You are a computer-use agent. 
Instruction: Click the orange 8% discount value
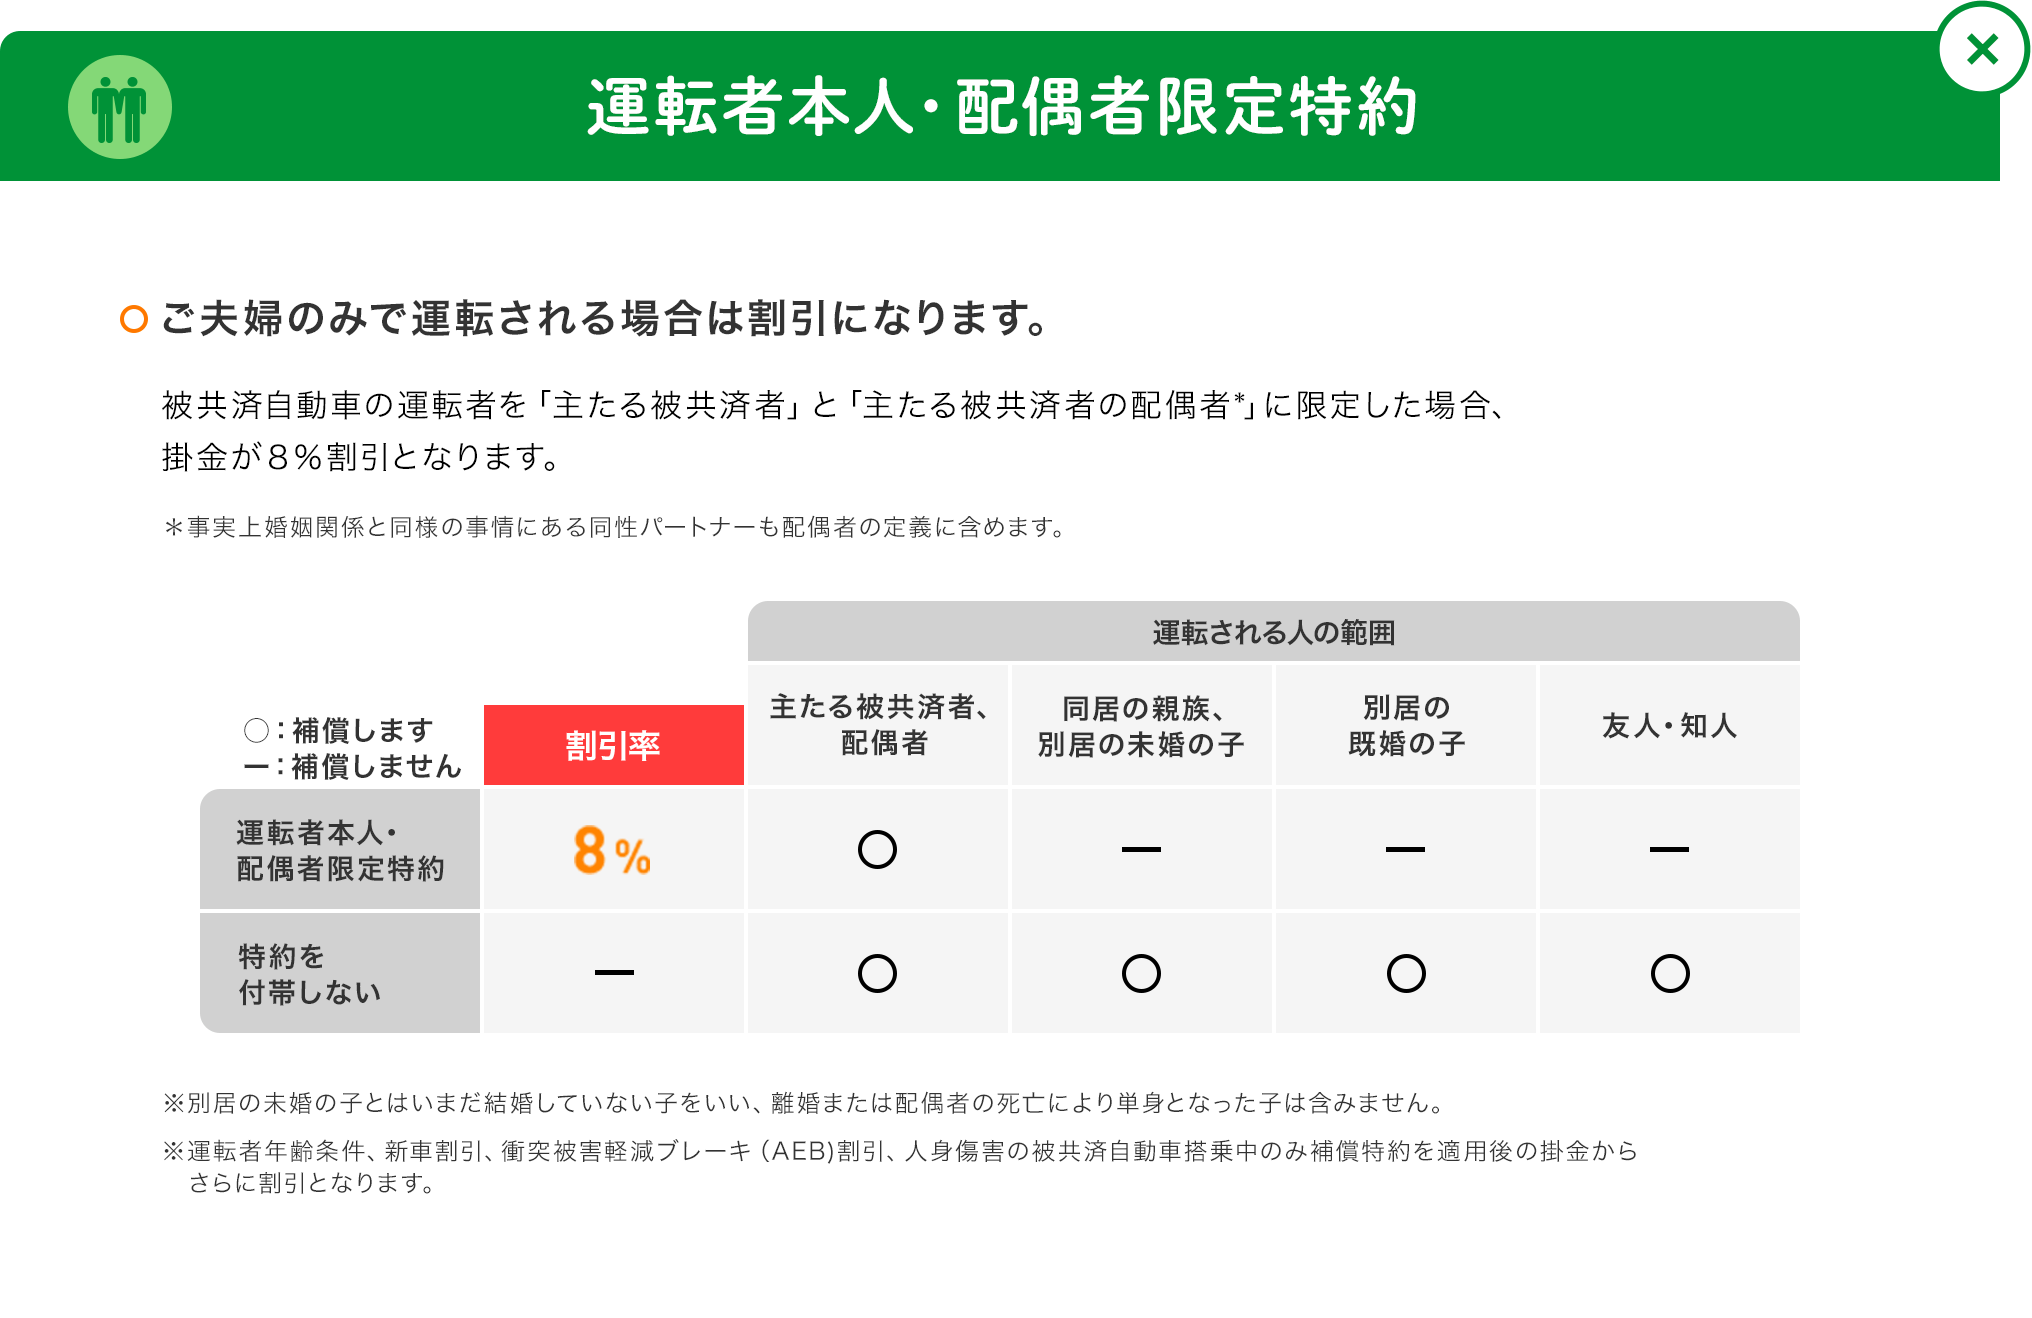[612, 851]
